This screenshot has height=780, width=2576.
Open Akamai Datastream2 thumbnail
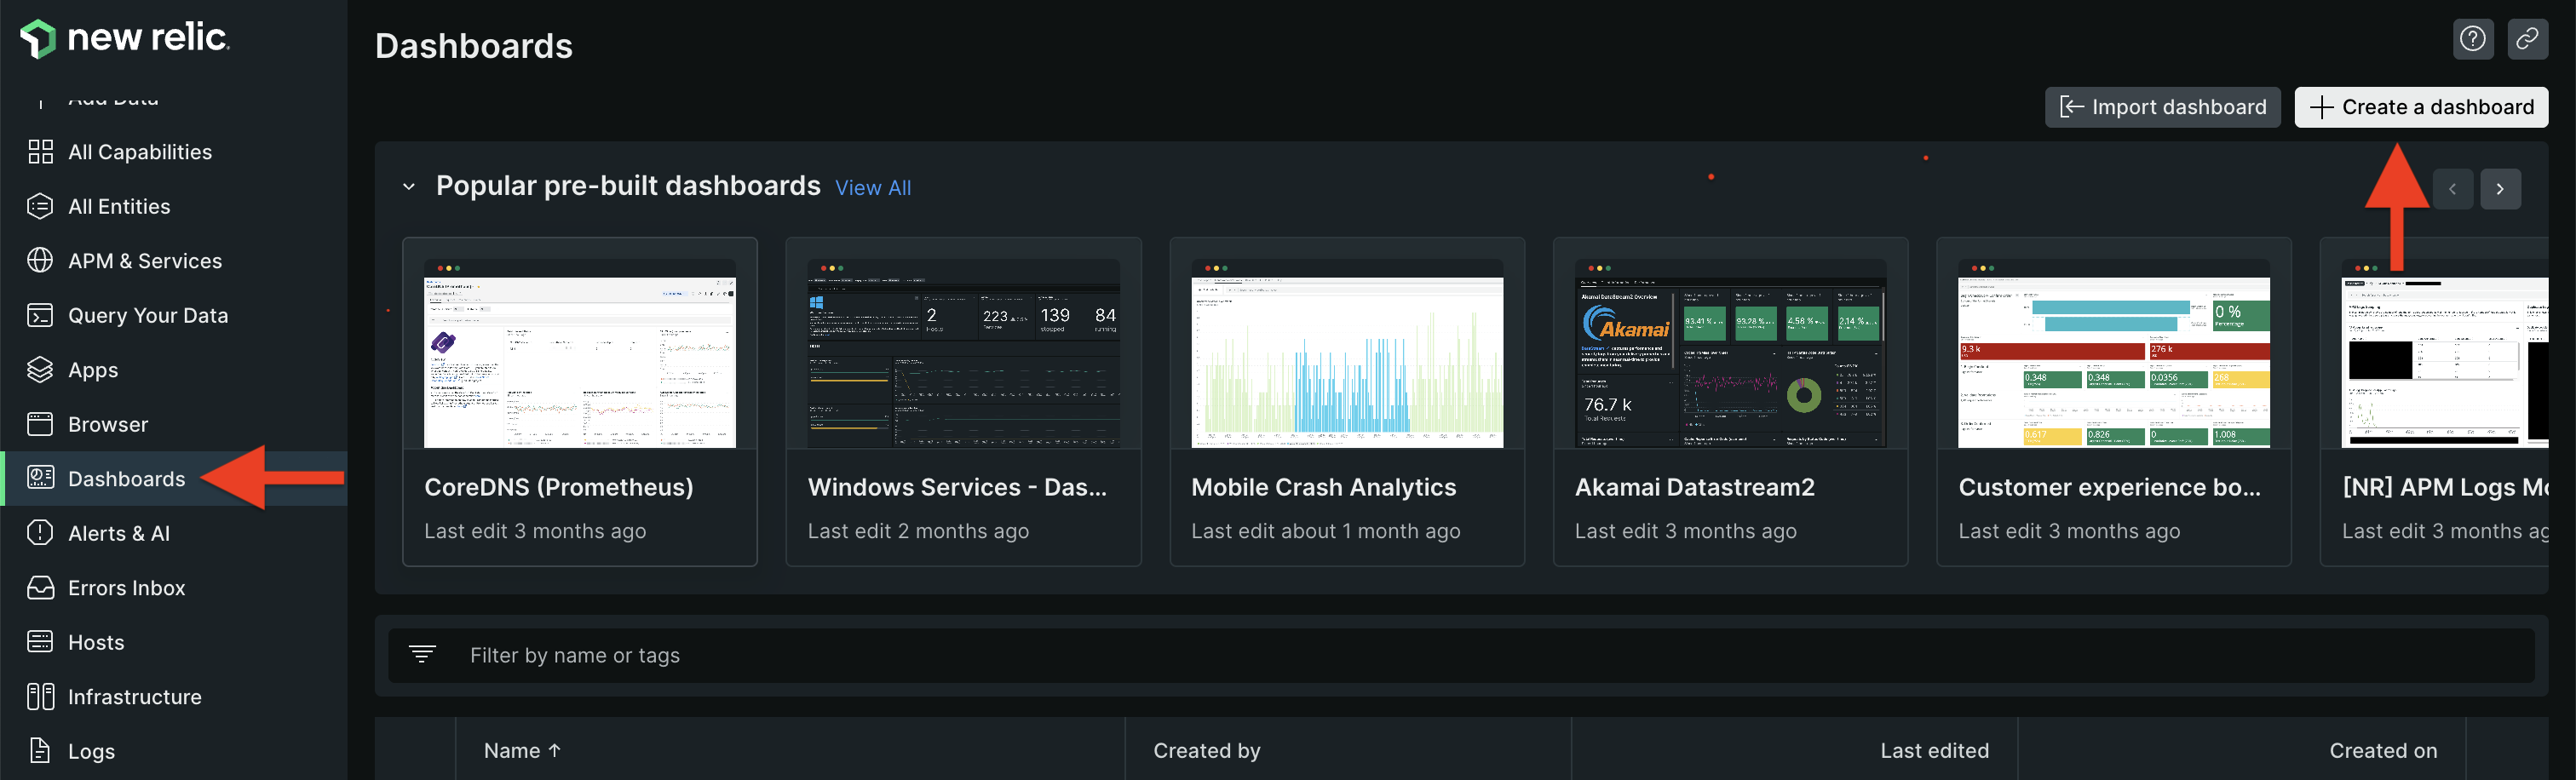[x=1730, y=353]
